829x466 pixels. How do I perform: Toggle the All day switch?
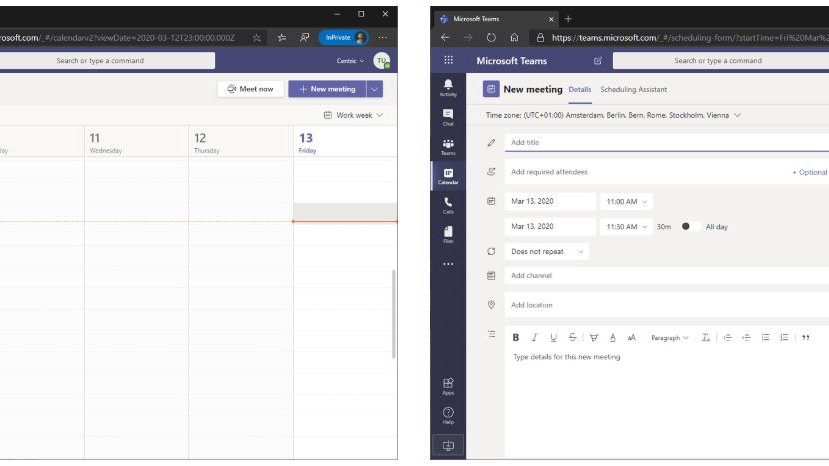[689, 226]
